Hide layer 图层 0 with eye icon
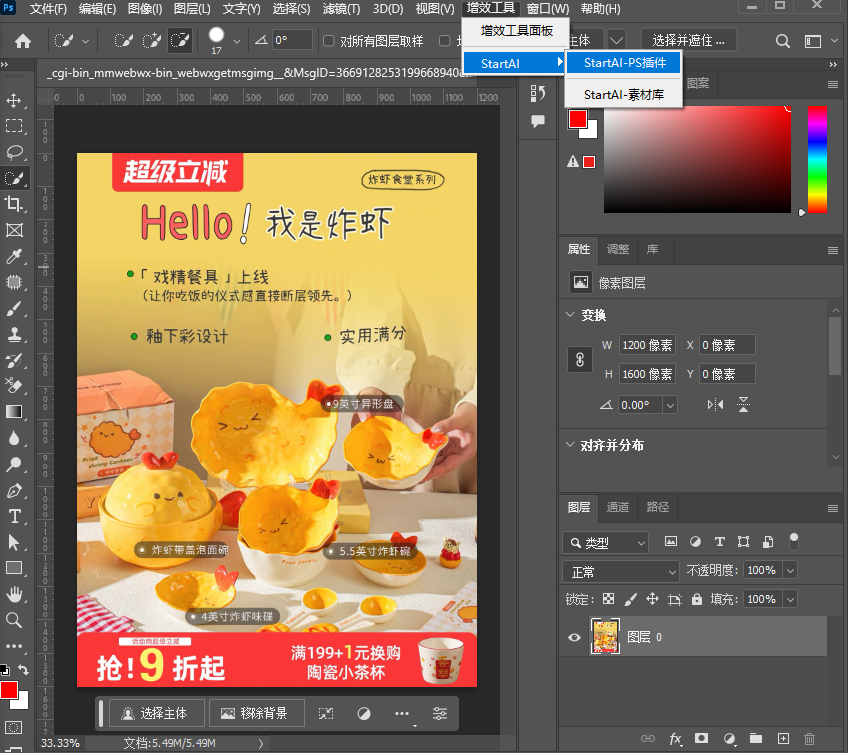This screenshot has width=848, height=753. (x=574, y=637)
